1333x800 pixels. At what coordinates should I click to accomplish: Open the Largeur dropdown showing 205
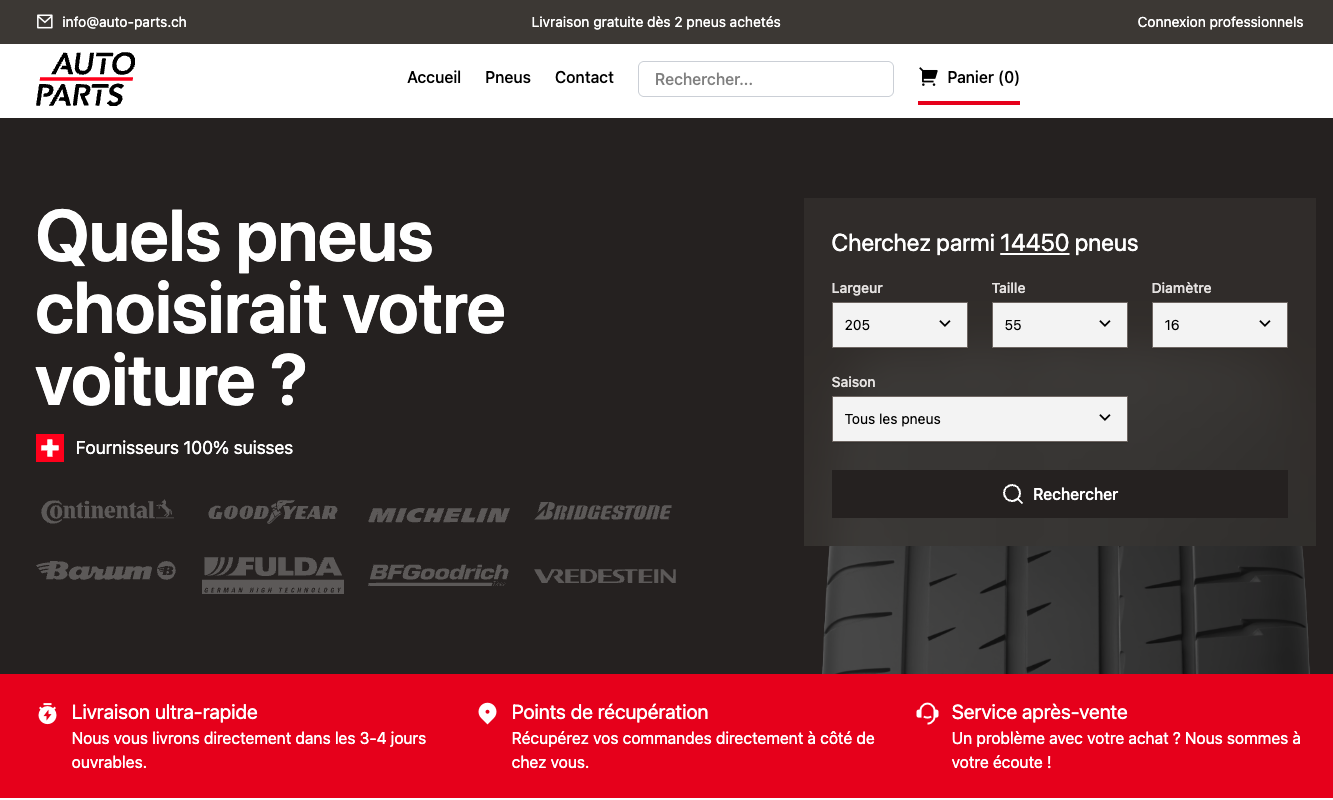pyautogui.click(x=900, y=325)
